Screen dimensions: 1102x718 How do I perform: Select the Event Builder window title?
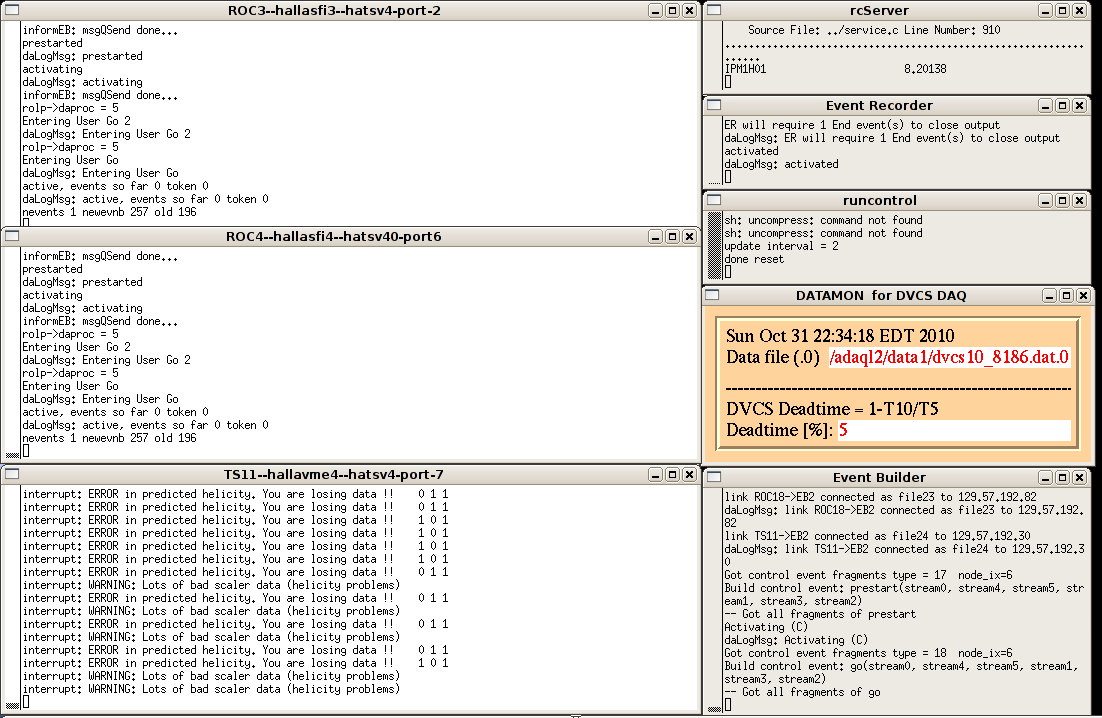pyautogui.click(x=879, y=478)
